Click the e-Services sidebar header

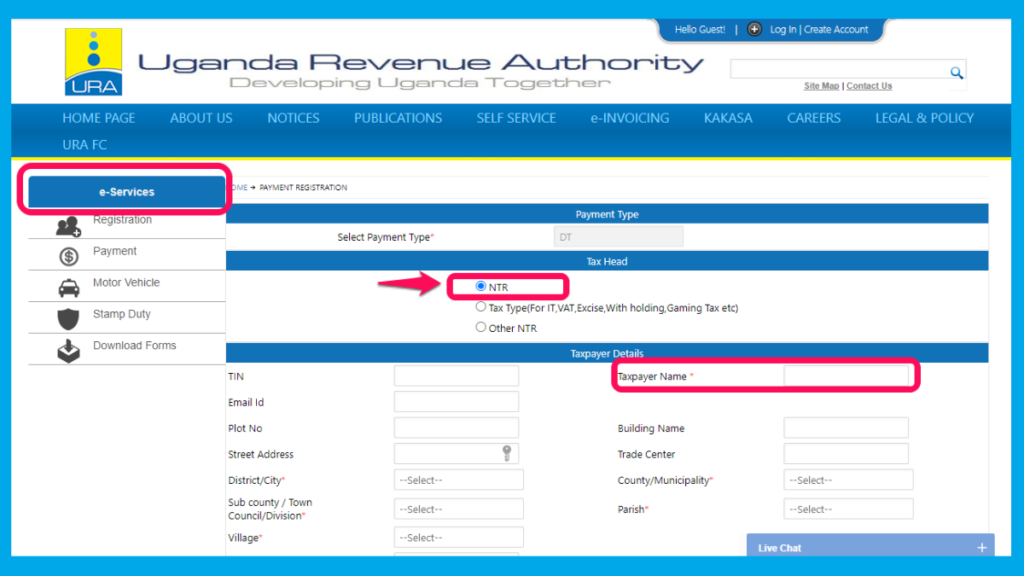[x=127, y=191]
